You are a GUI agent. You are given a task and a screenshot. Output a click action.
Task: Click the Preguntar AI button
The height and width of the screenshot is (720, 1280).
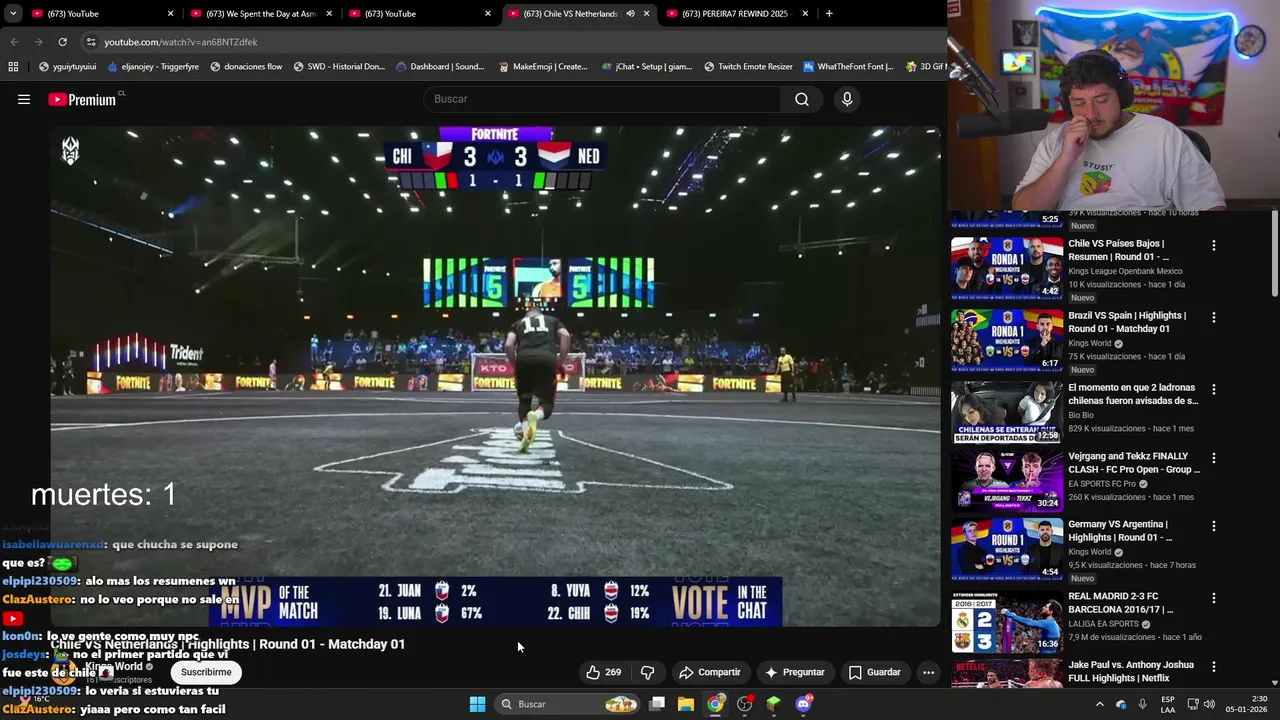coord(794,672)
